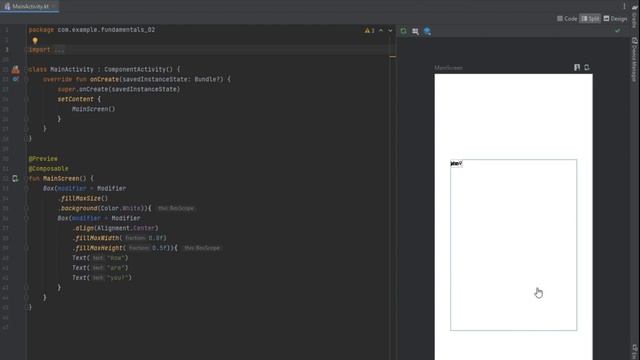640x360 pixels.
Task: Go to previous highlighted problem arrow
Action: click(381, 31)
